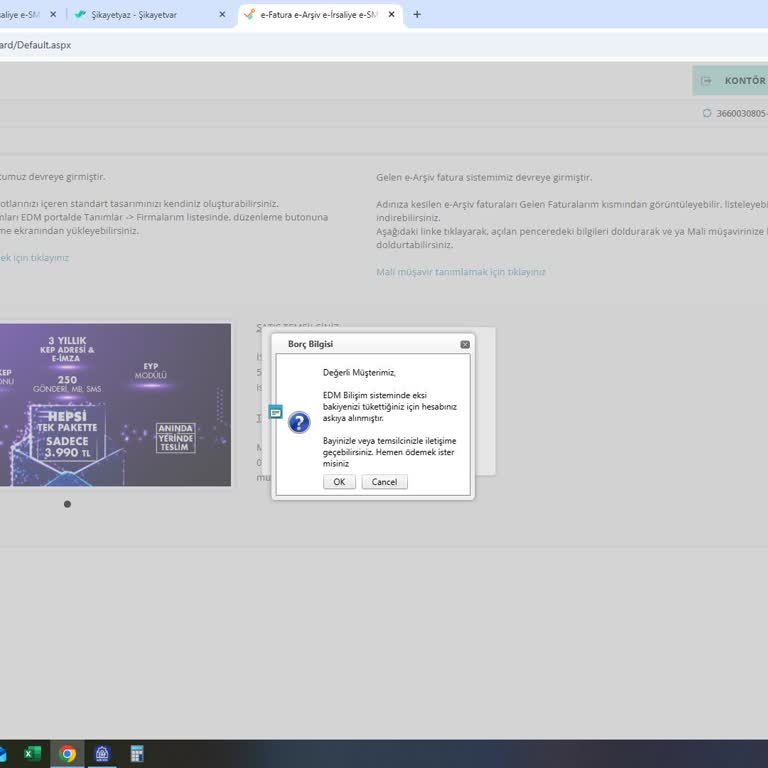
Task: Launch Calculator from the taskbar
Action: tap(137, 754)
